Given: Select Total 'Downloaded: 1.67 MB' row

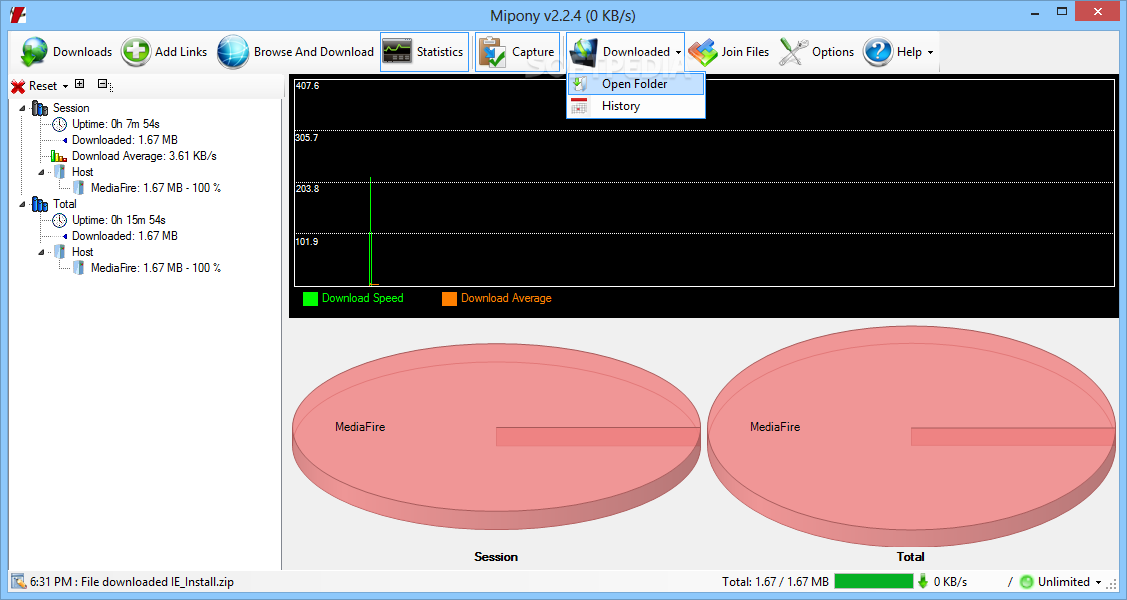Looking at the screenshot, I should pyautogui.click(x=124, y=236).
